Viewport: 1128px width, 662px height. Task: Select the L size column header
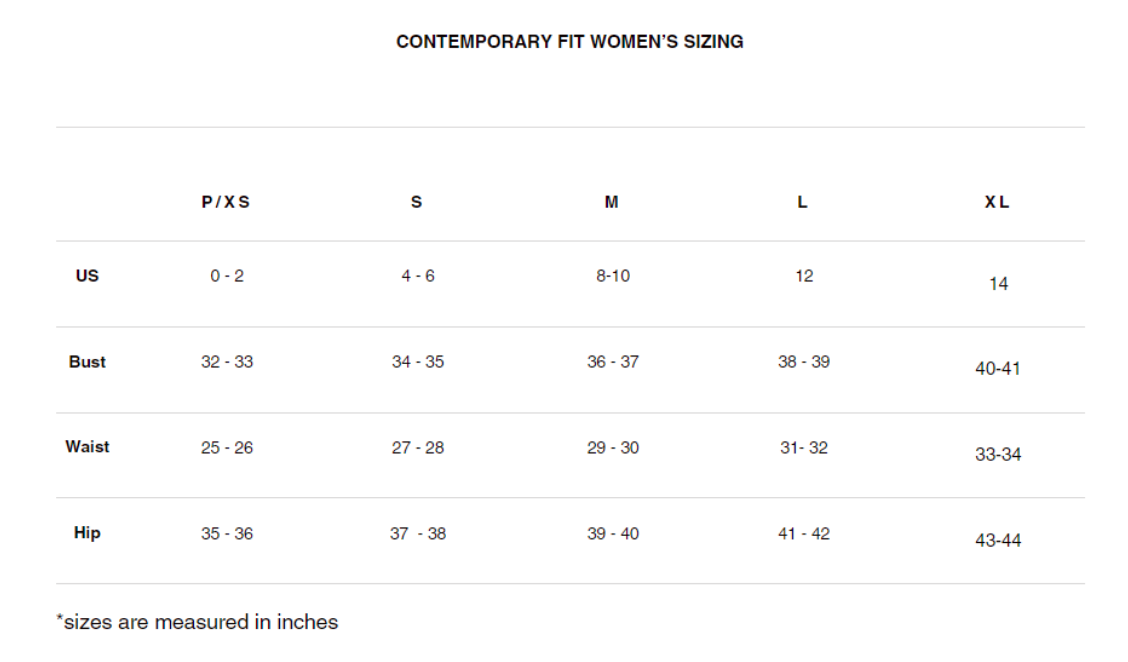coord(802,202)
